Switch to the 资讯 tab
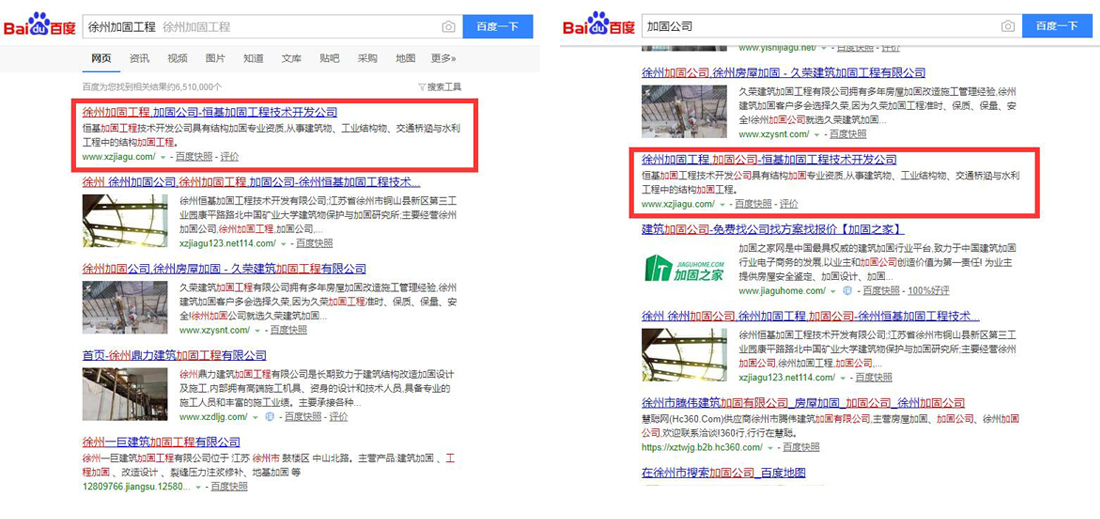 [139, 59]
